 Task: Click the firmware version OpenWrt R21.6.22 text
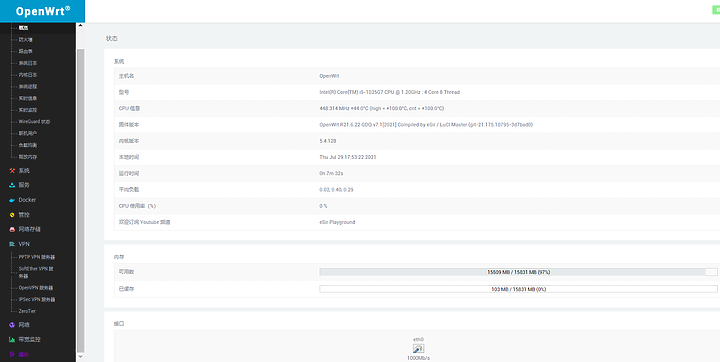point(426,124)
